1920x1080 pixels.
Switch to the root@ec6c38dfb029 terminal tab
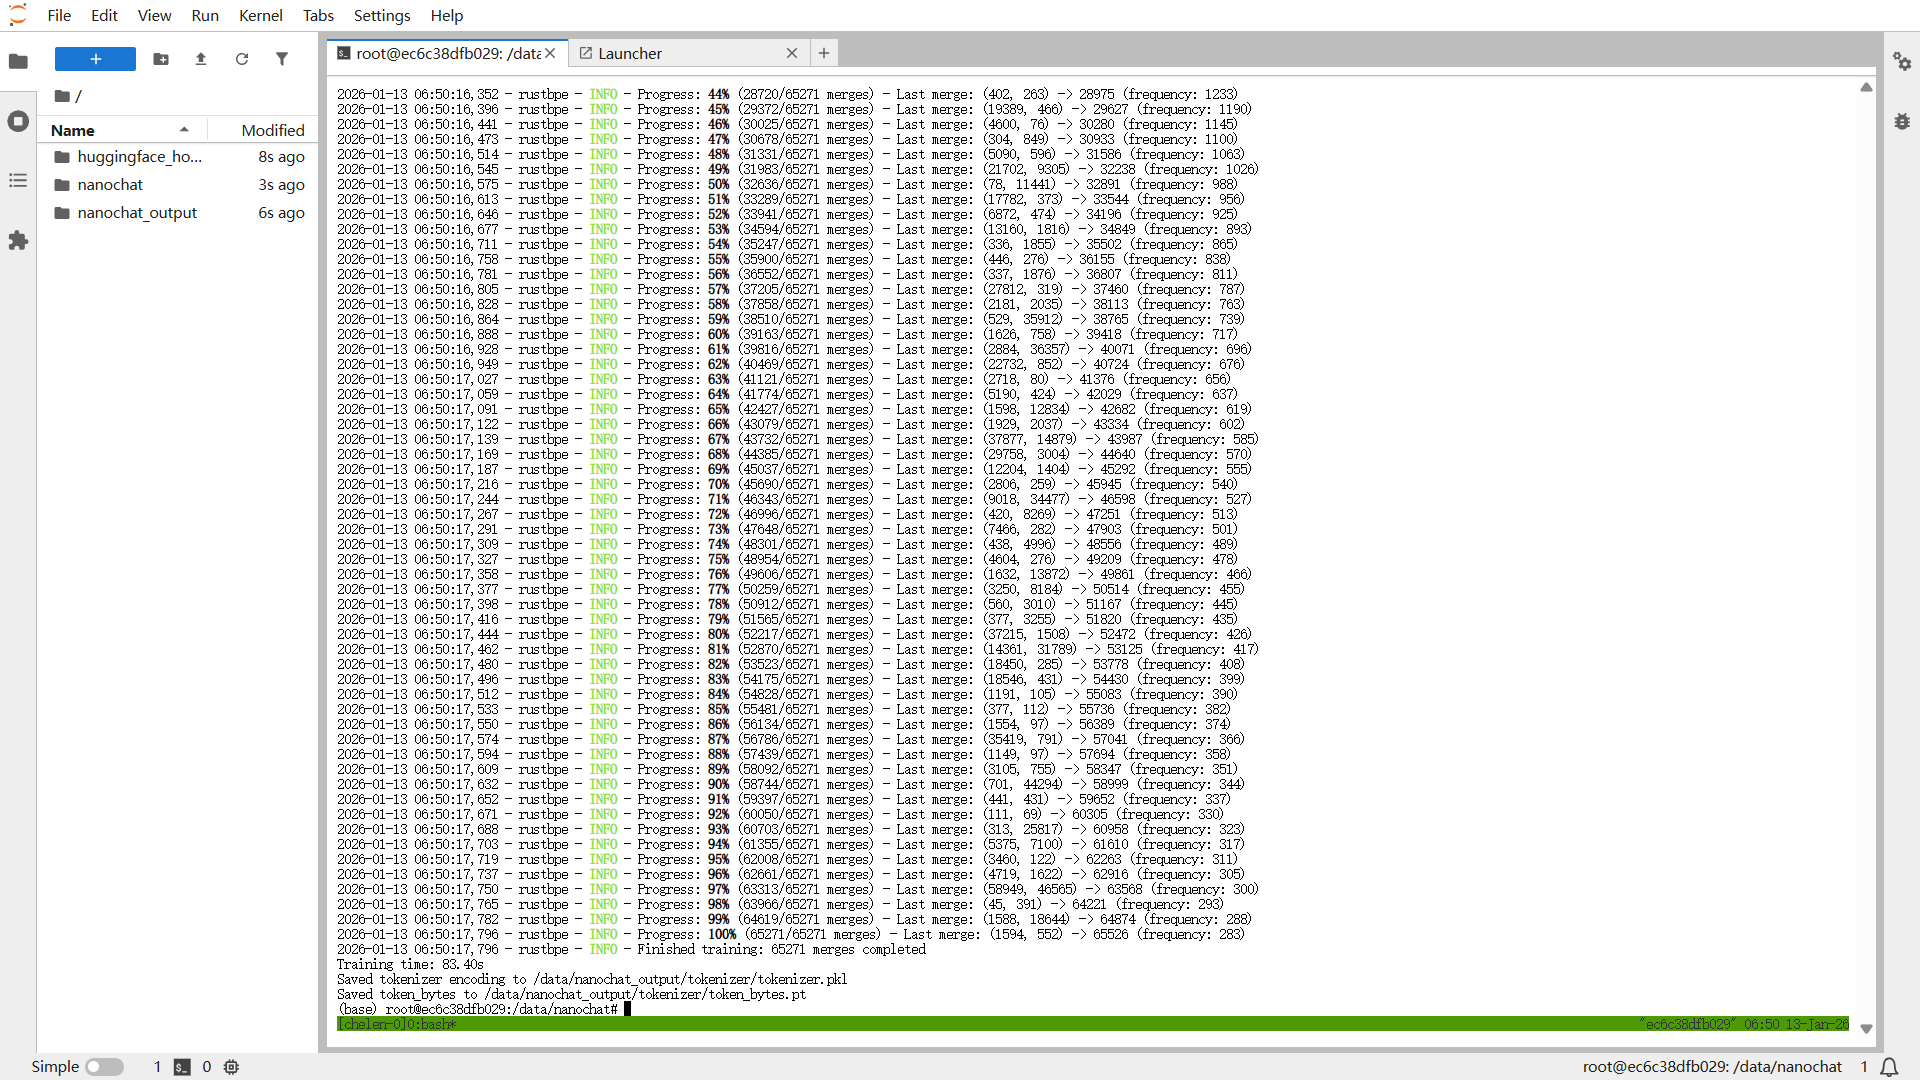[x=447, y=53]
